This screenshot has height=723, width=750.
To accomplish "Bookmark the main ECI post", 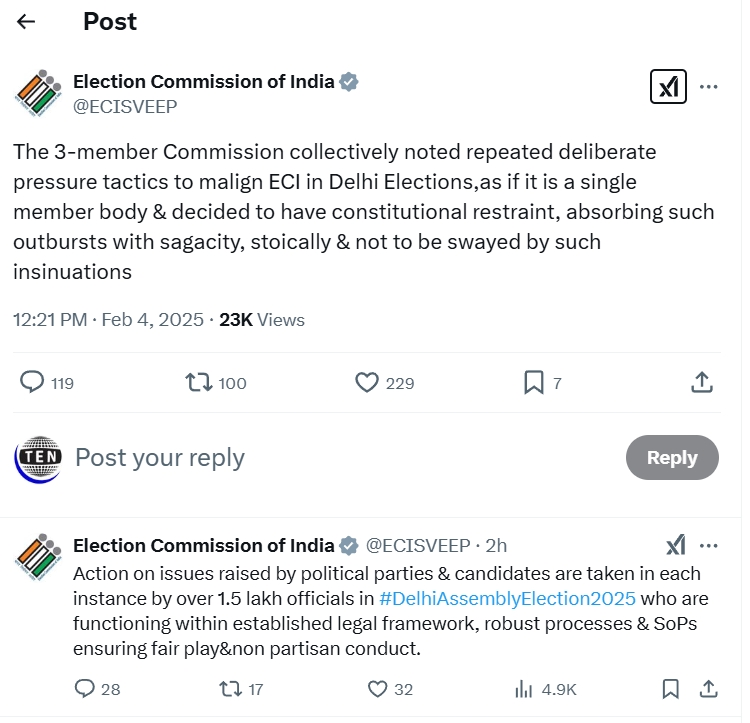I will (x=534, y=382).
